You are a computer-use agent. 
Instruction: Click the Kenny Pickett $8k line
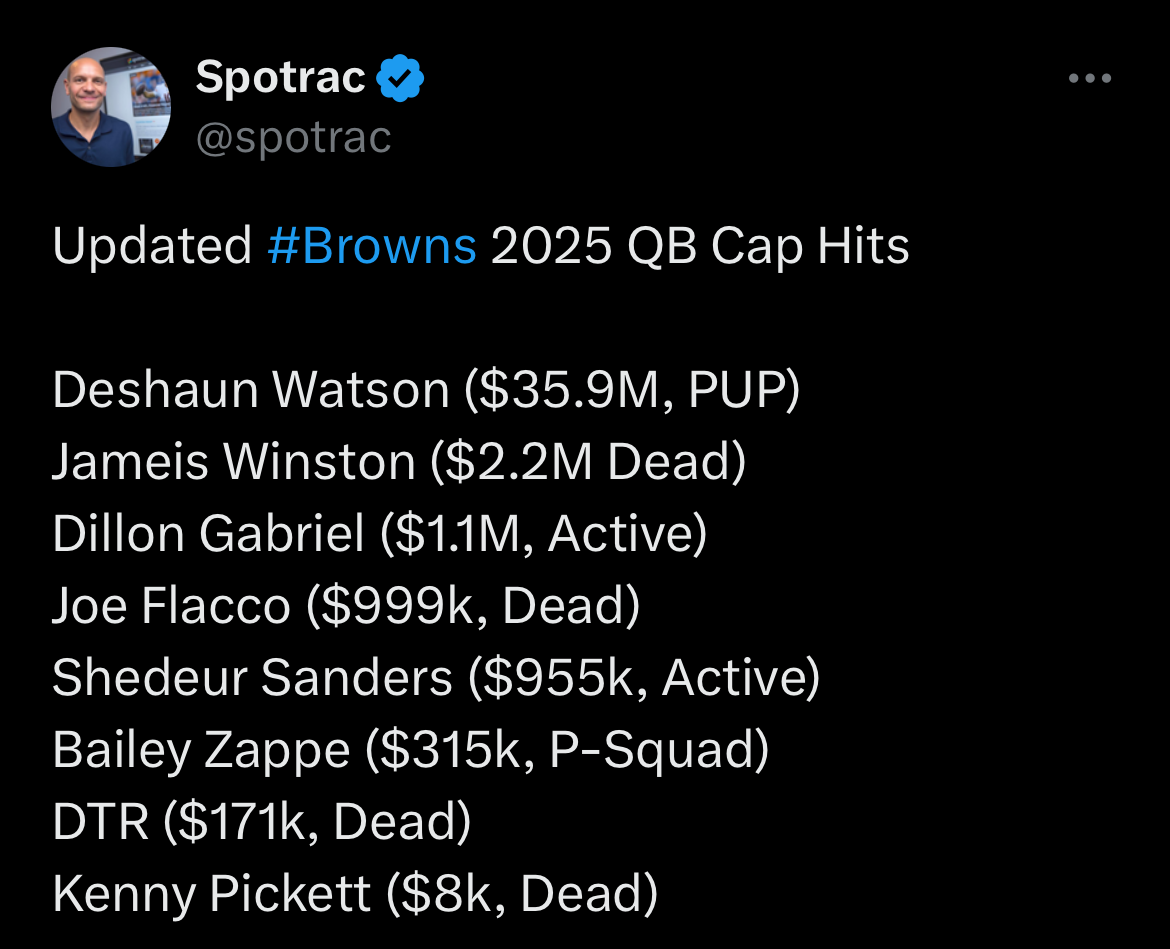355,894
